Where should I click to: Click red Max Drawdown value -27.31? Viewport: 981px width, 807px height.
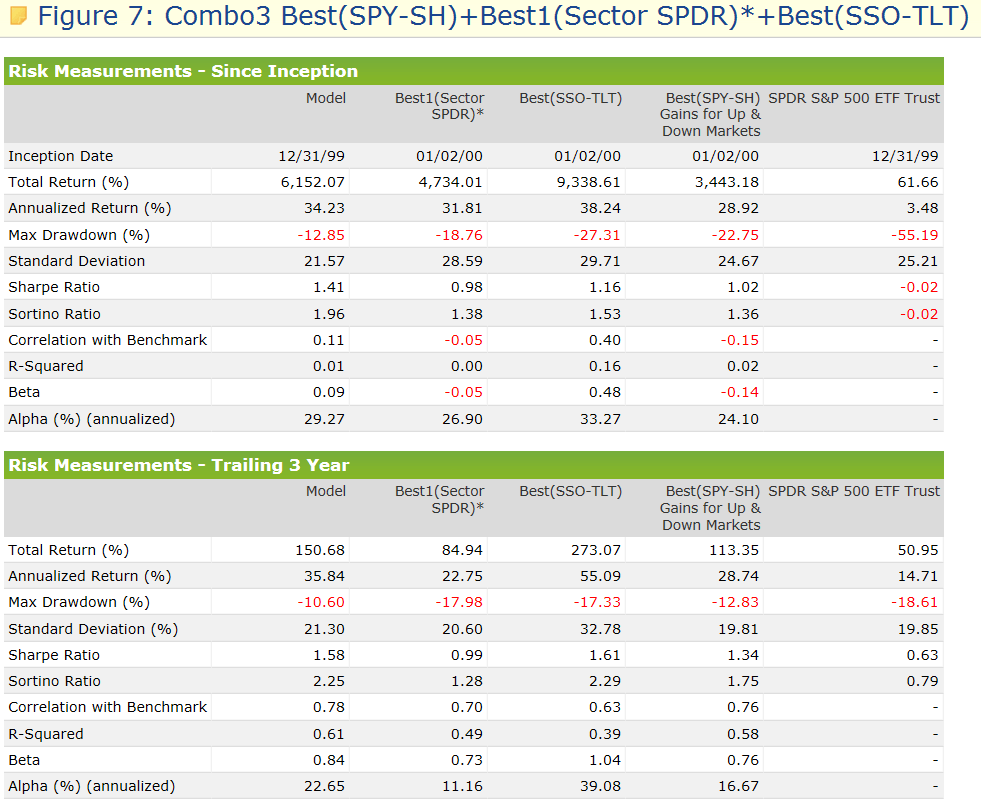pos(597,235)
